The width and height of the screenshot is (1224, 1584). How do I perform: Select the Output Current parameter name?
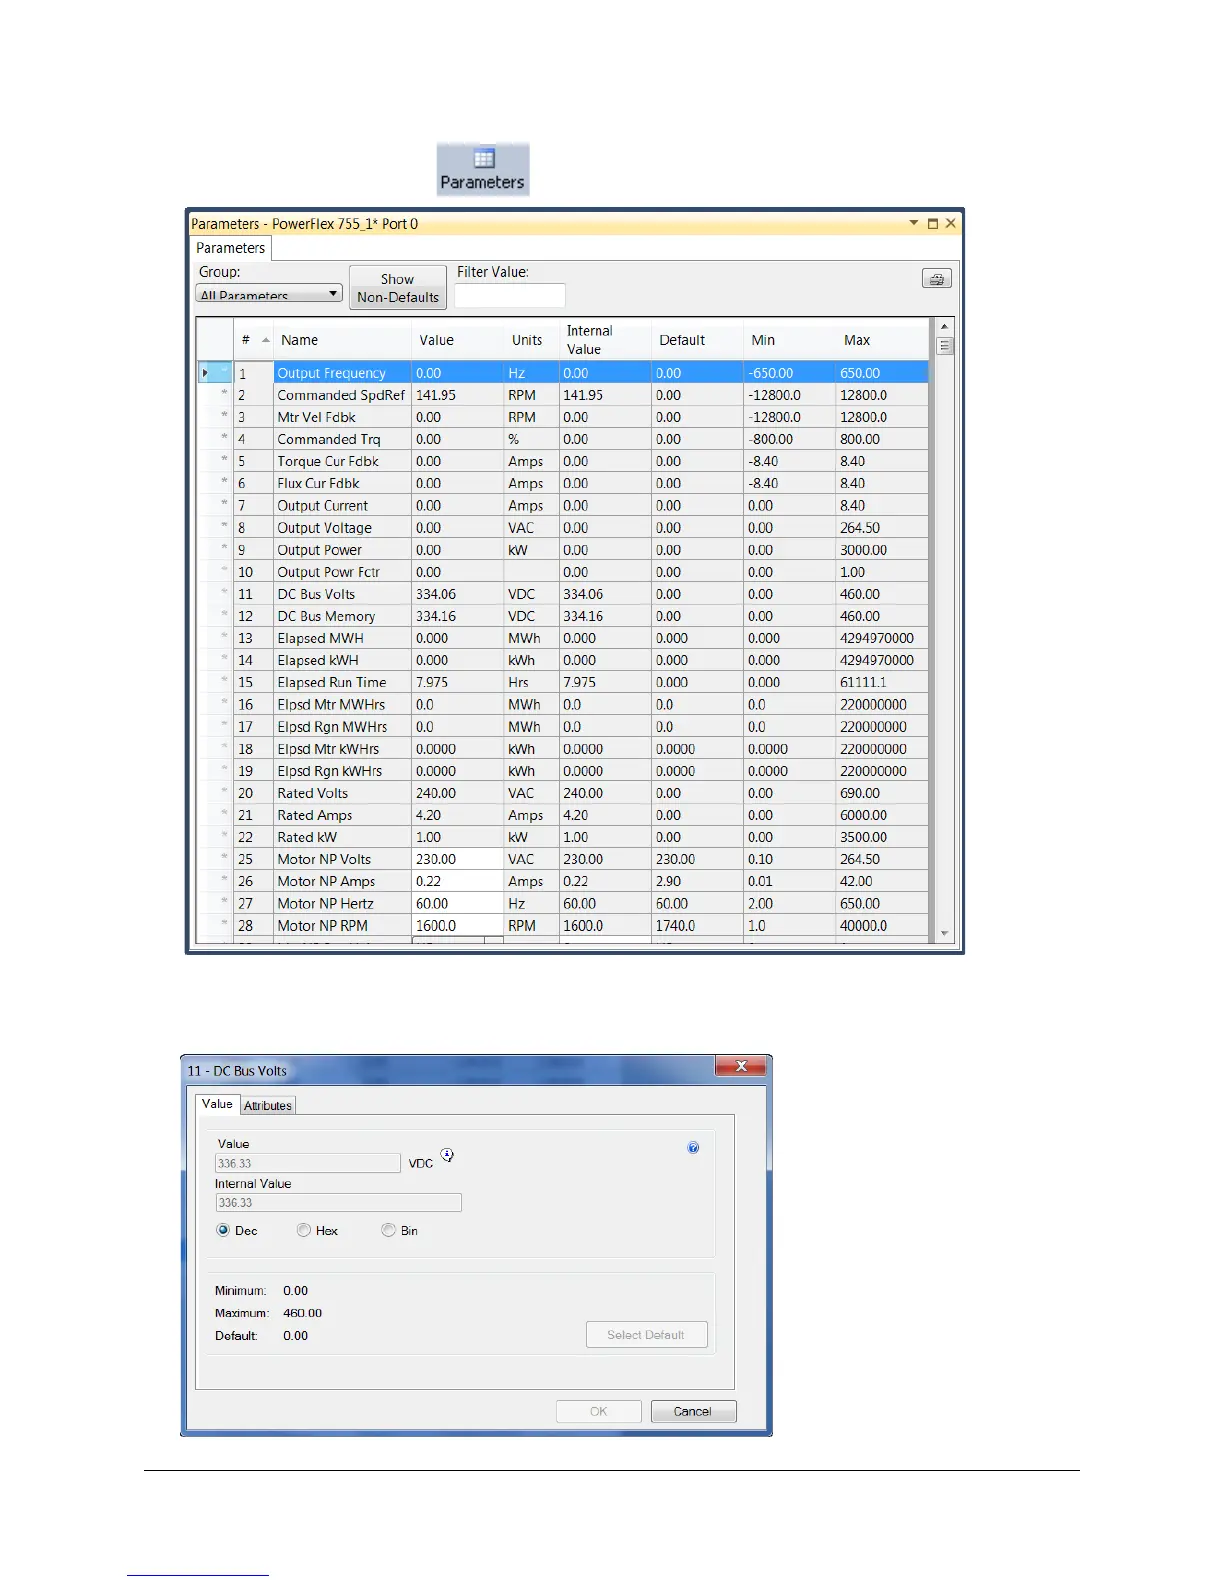click(322, 506)
